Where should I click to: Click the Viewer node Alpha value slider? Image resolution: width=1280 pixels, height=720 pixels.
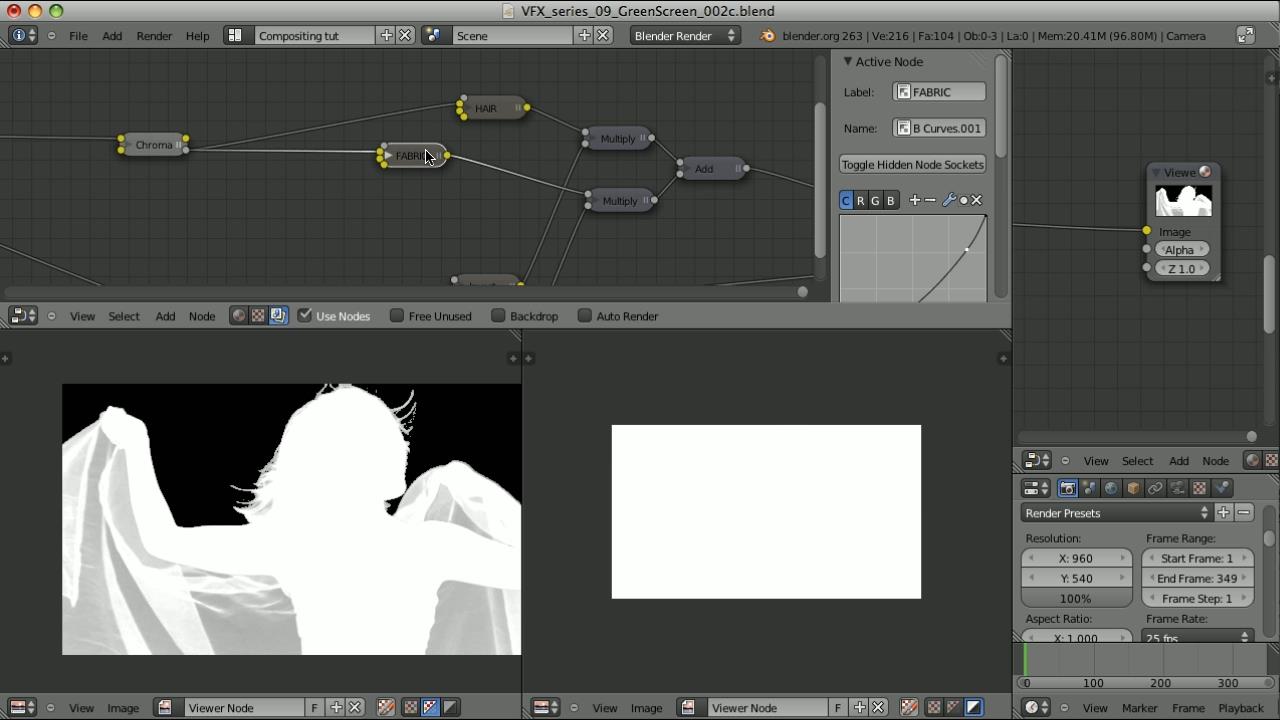pyautogui.click(x=1181, y=250)
